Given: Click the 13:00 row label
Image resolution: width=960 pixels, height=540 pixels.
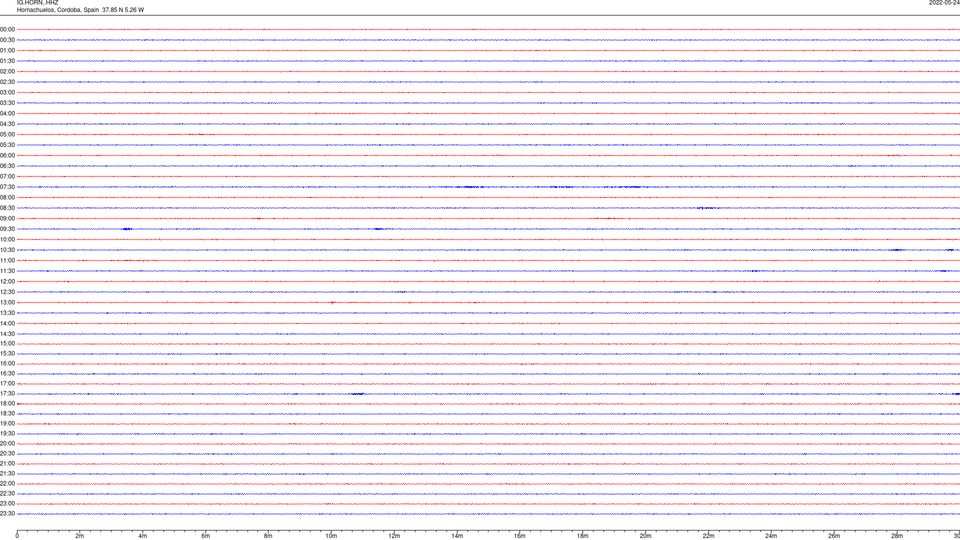Looking at the screenshot, I should click(7, 302).
